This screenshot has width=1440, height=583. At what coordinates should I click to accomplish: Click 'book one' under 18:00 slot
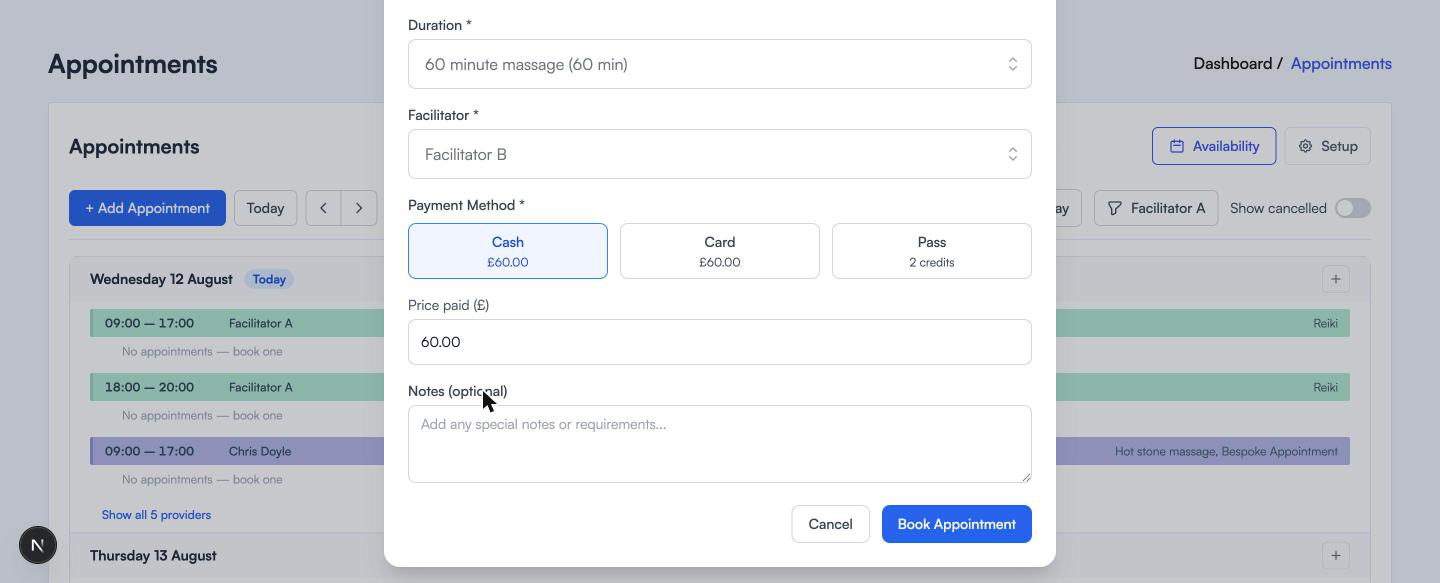[x=258, y=415]
